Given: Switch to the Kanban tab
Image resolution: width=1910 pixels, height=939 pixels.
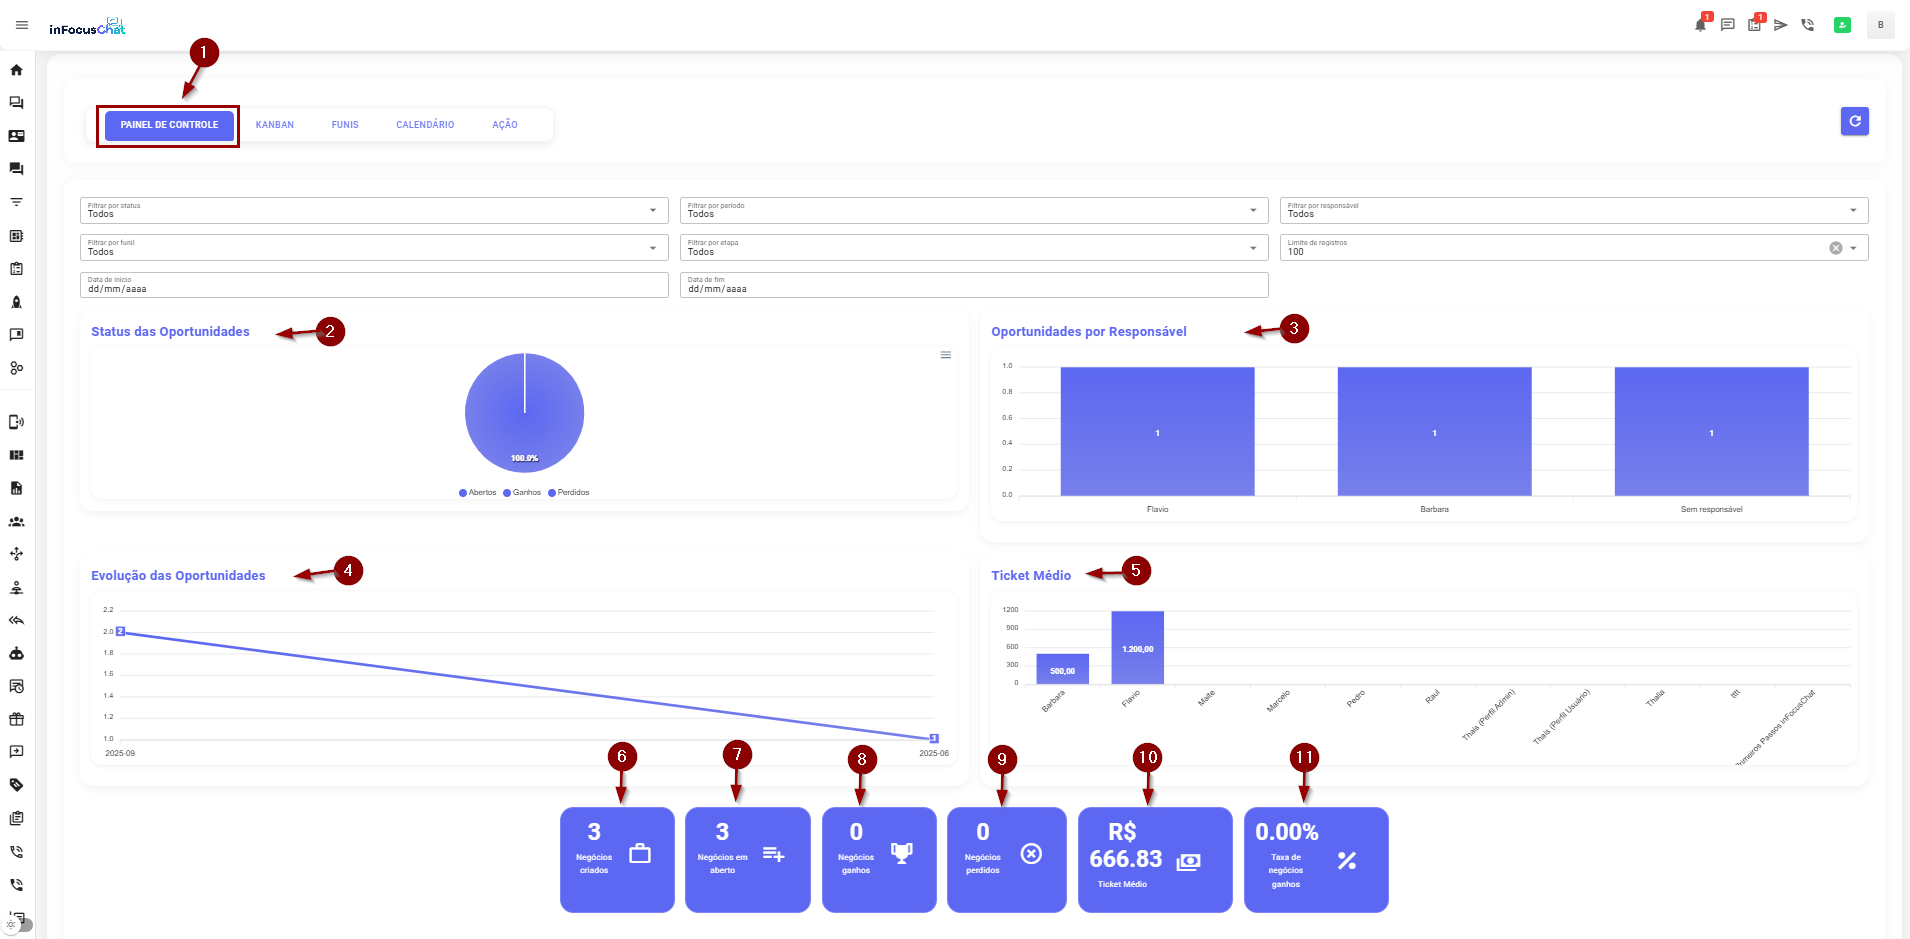Looking at the screenshot, I should coord(274,125).
